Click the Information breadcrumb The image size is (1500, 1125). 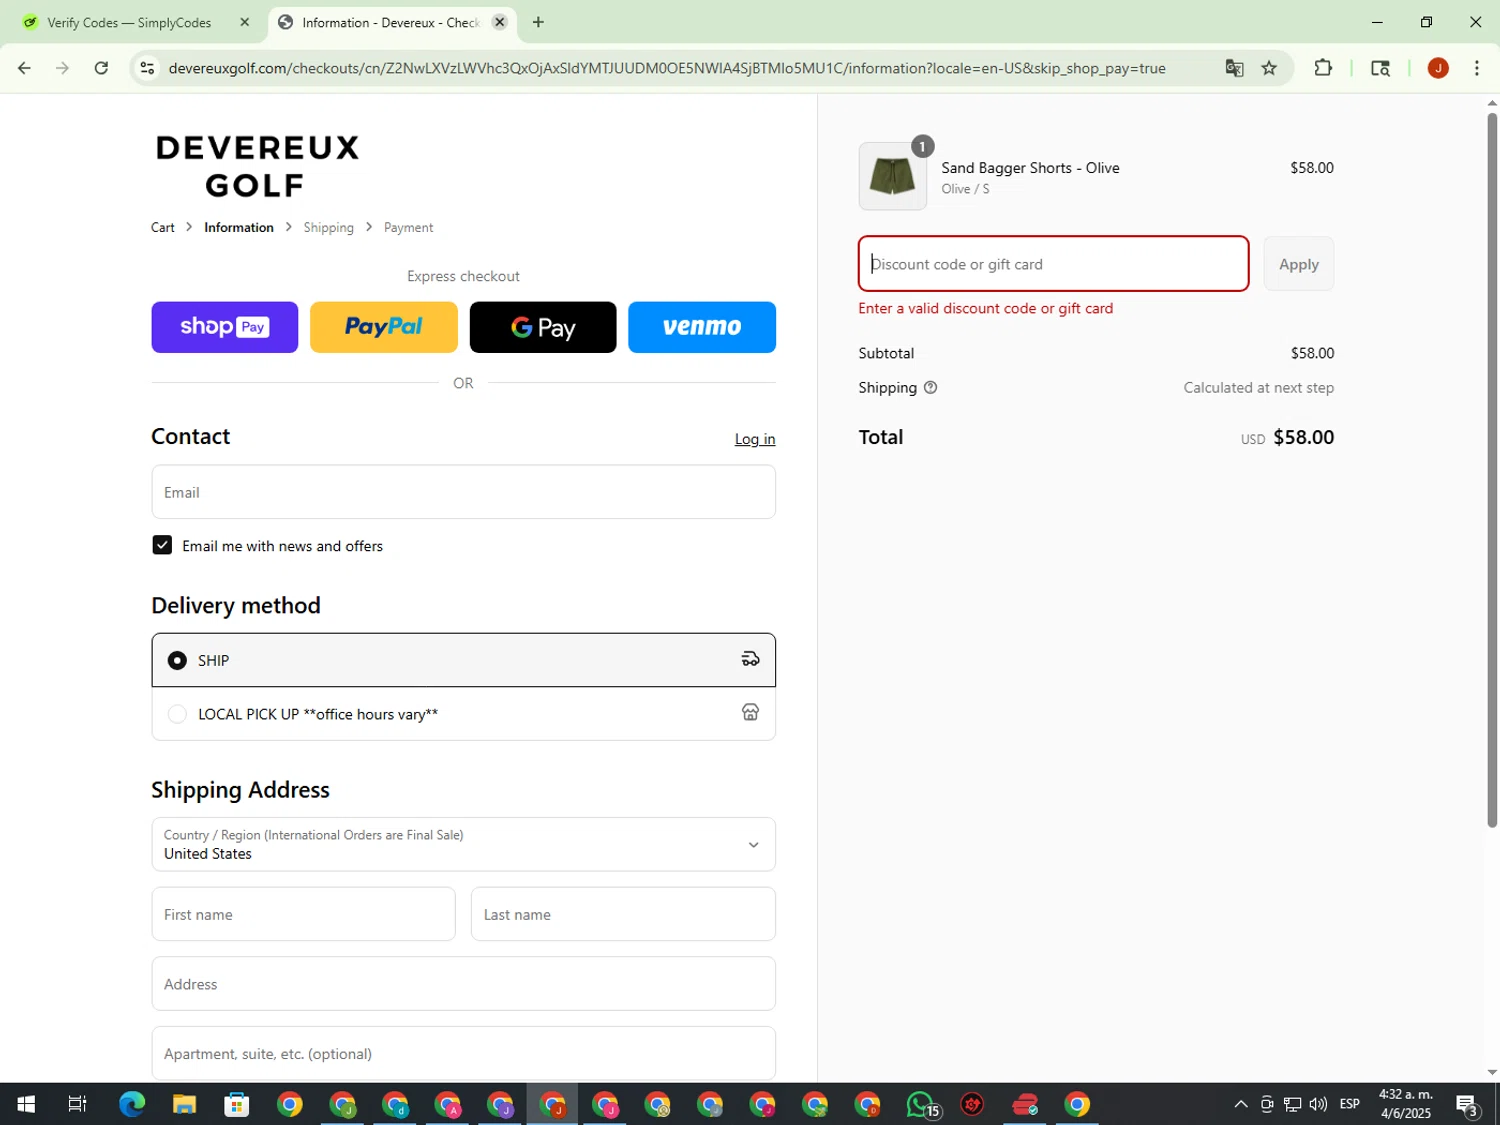coord(239,228)
